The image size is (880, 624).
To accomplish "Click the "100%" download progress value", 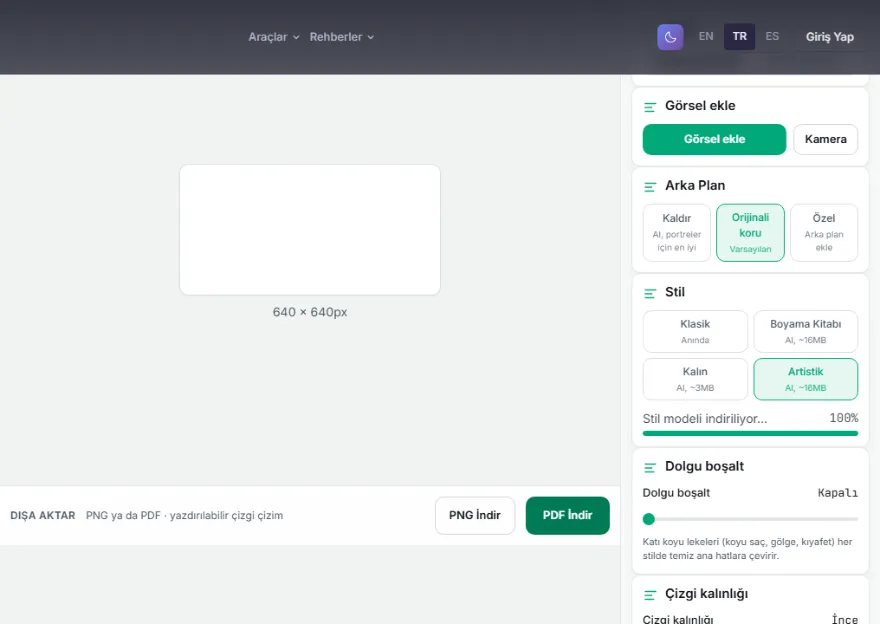I will tap(844, 418).
